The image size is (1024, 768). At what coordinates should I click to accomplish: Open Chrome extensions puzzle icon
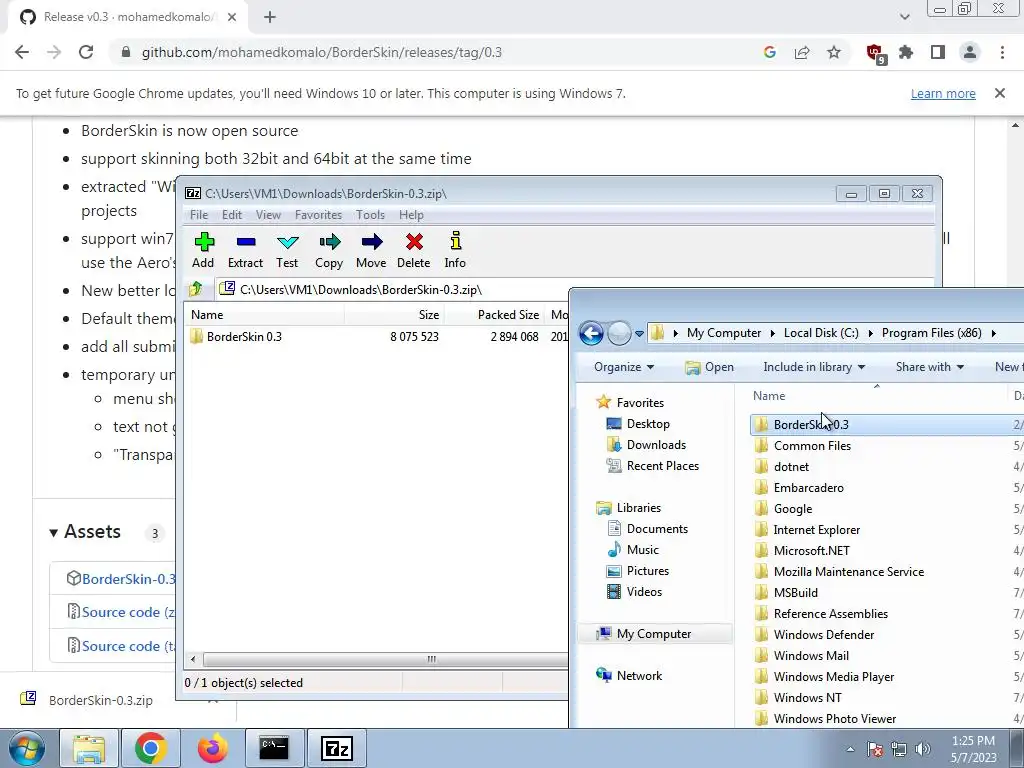[x=906, y=52]
